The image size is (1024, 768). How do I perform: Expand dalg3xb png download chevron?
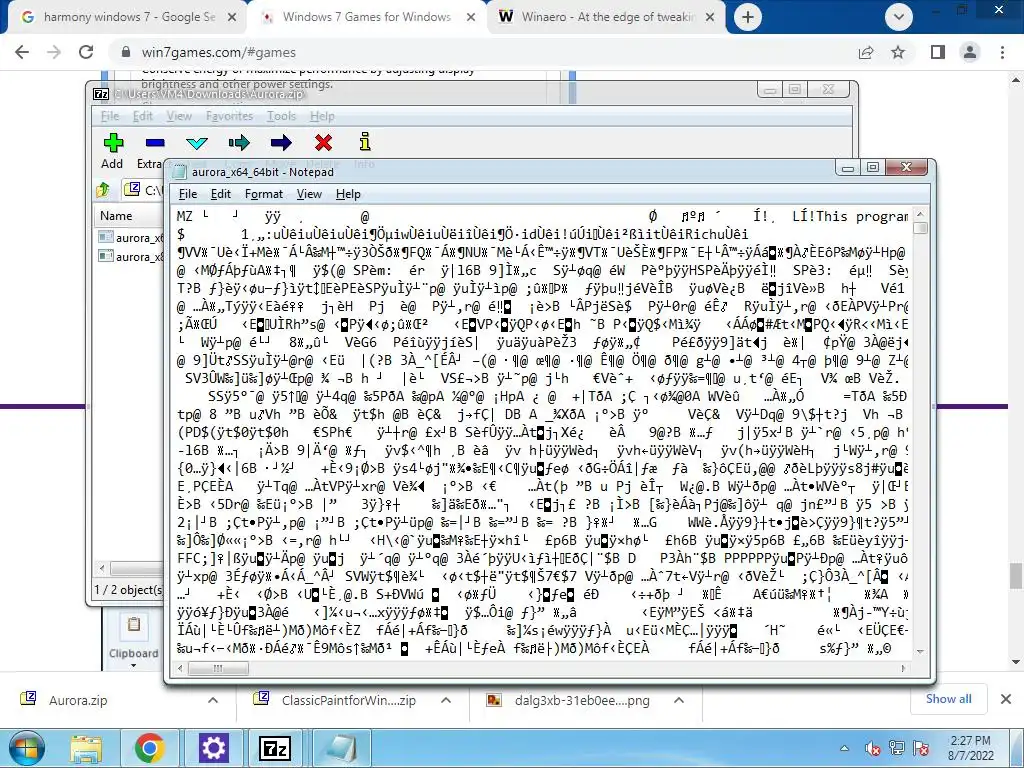click(679, 700)
